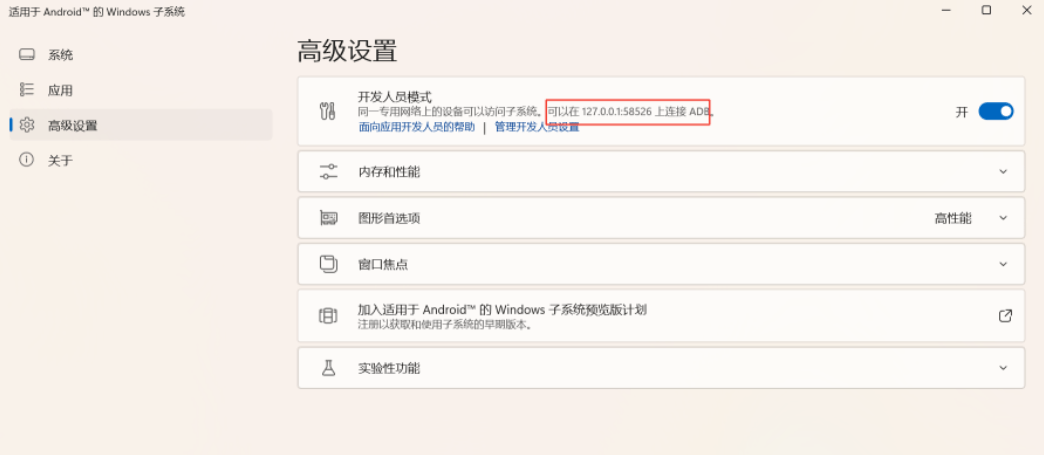Screen dimensions: 1044x455
Task: Expand the 实验性功能 section chevron
Action: pos(1004,368)
